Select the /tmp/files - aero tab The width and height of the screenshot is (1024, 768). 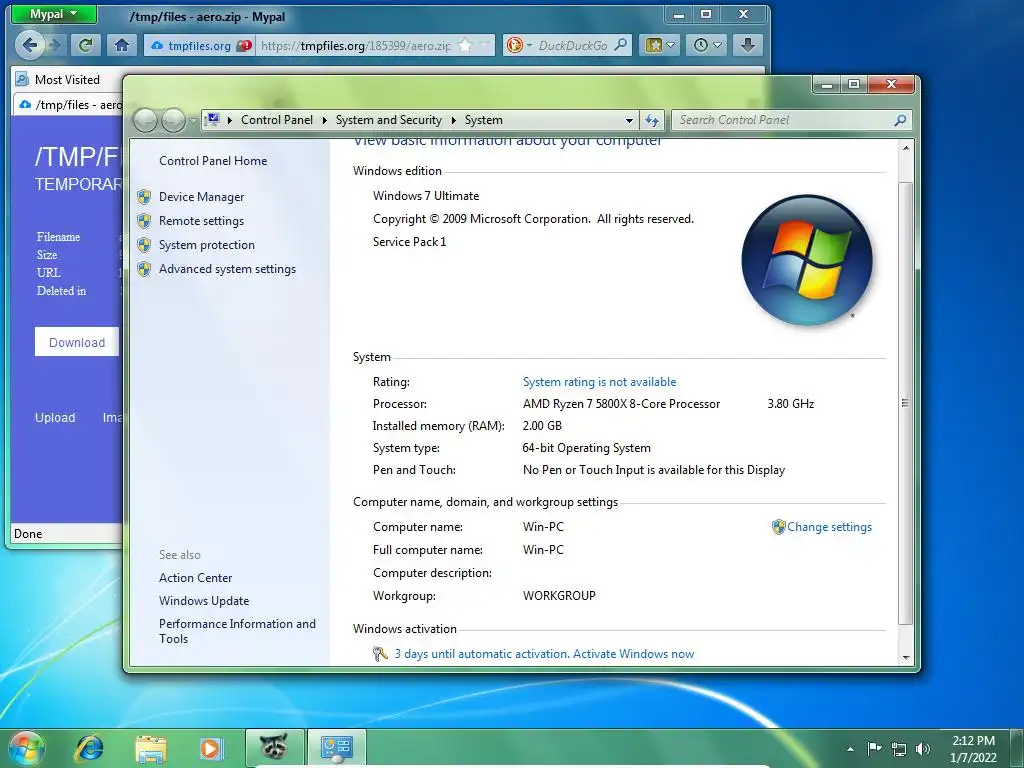(x=70, y=104)
